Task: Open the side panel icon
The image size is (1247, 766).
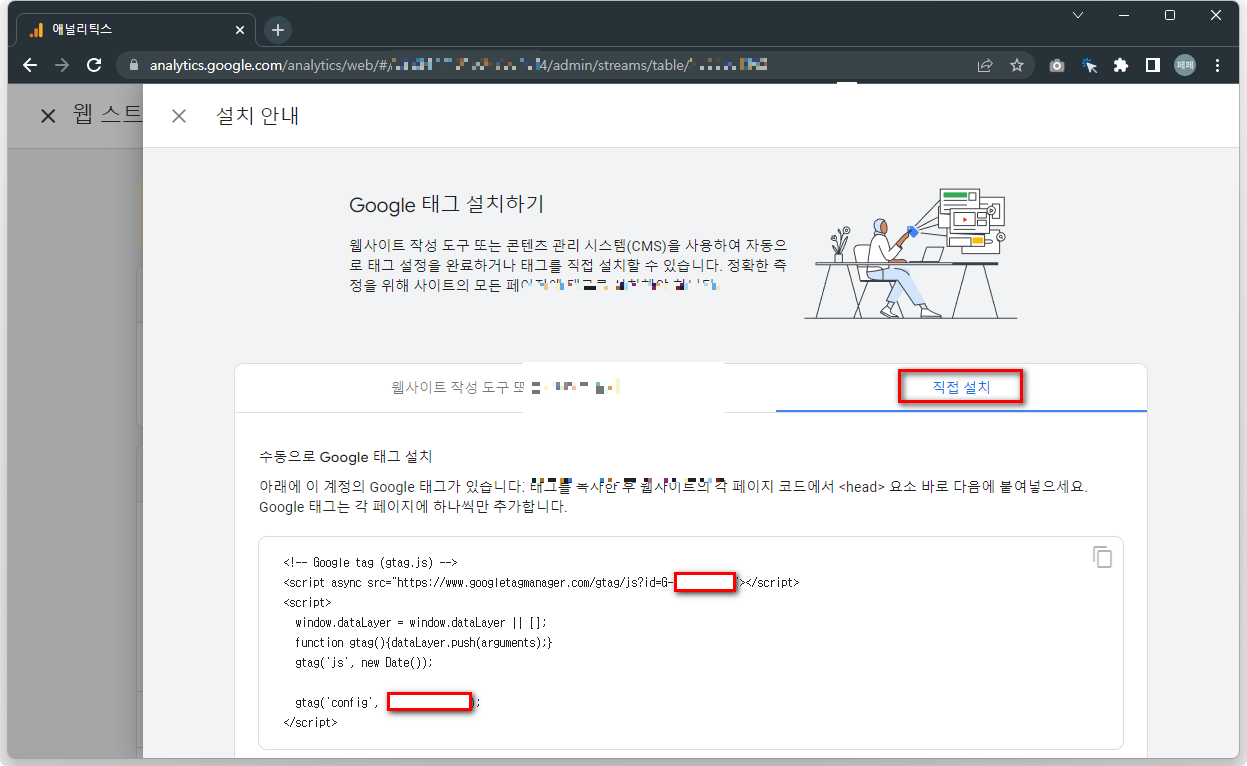Action: coord(1152,64)
